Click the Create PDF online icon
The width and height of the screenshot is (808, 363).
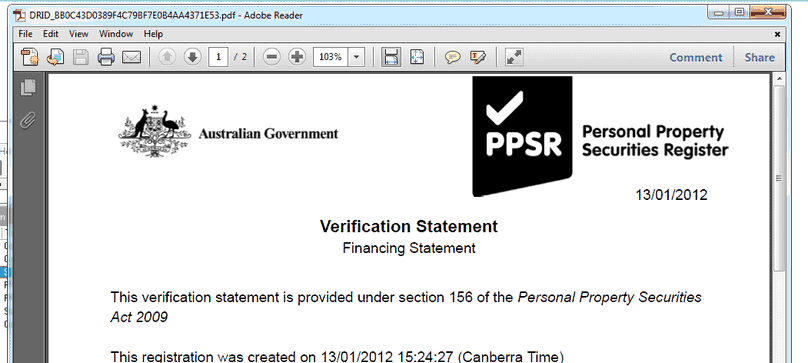tap(30, 57)
